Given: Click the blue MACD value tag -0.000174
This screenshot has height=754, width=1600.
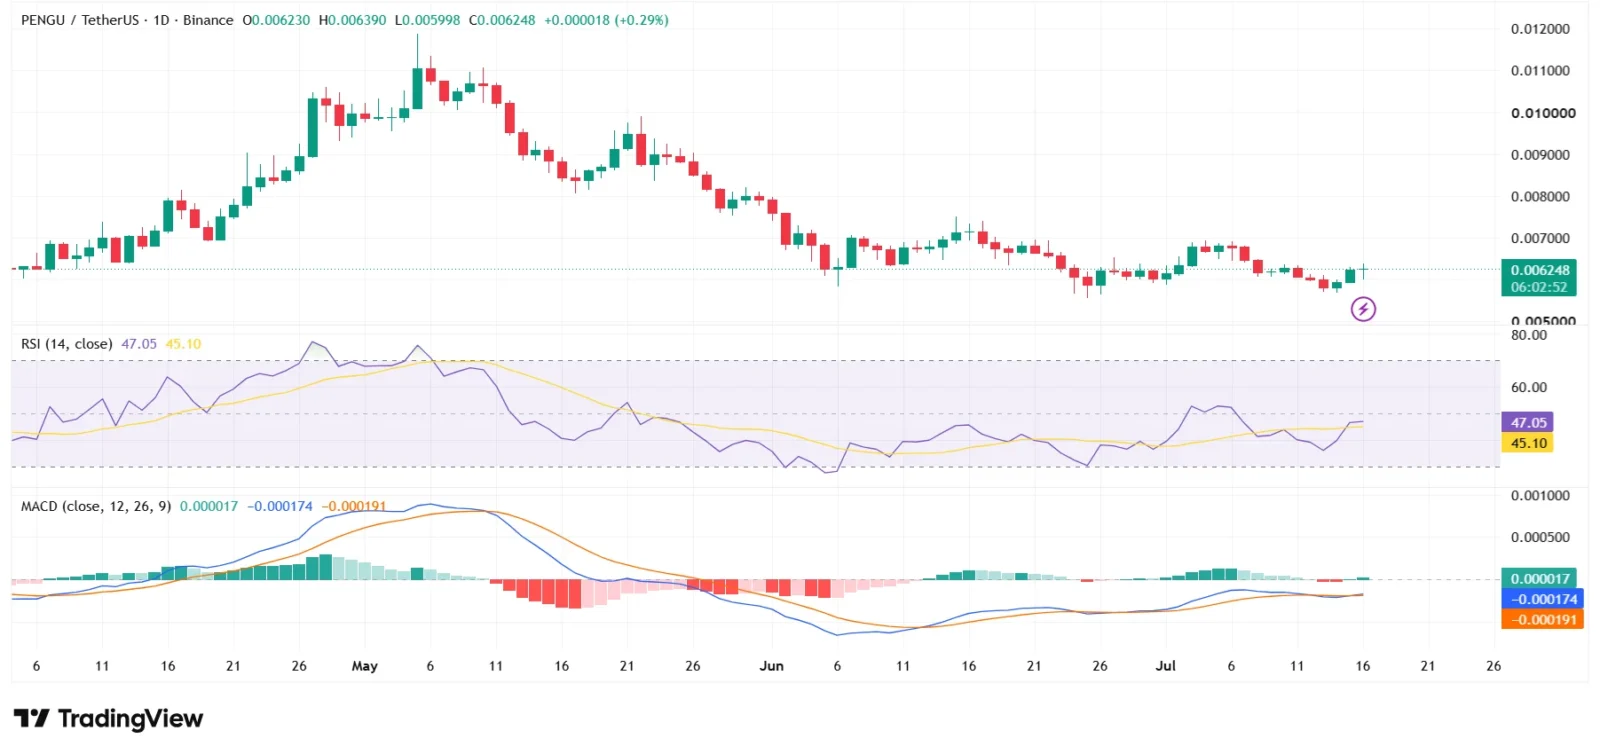Looking at the screenshot, I should point(1542,599).
